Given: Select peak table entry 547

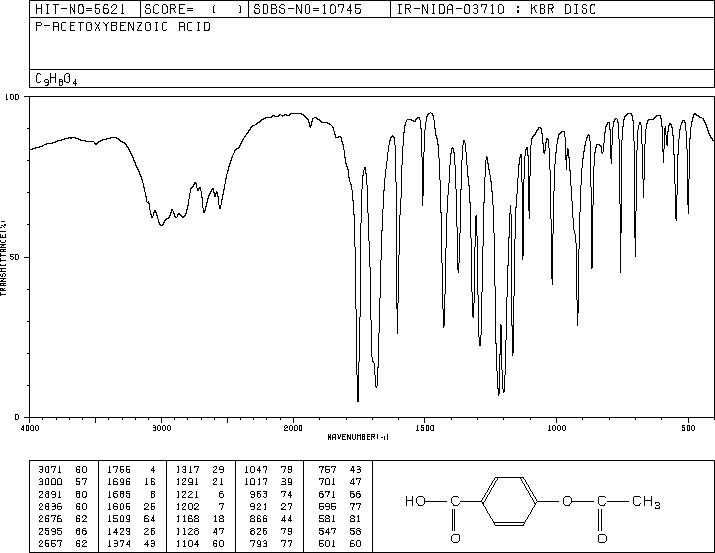Looking at the screenshot, I should pos(327,532).
